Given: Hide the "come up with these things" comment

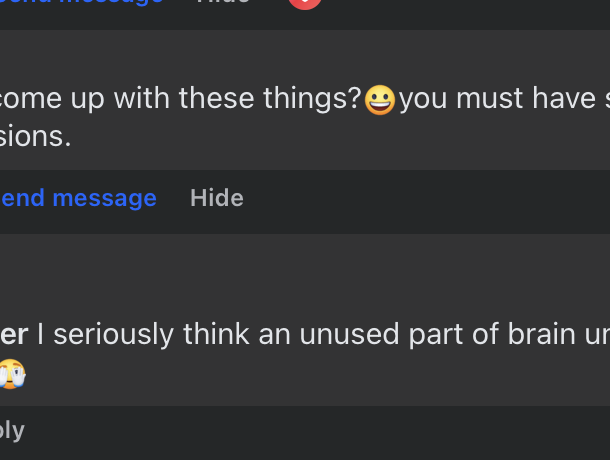Looking at the screenshot, I should [216, 198].
